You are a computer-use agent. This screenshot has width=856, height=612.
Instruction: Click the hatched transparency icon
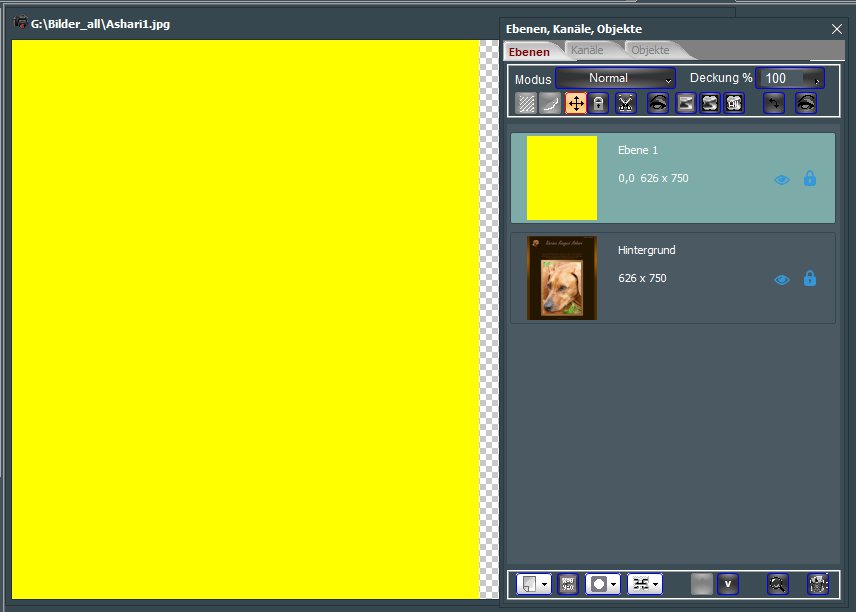point(526,103)
